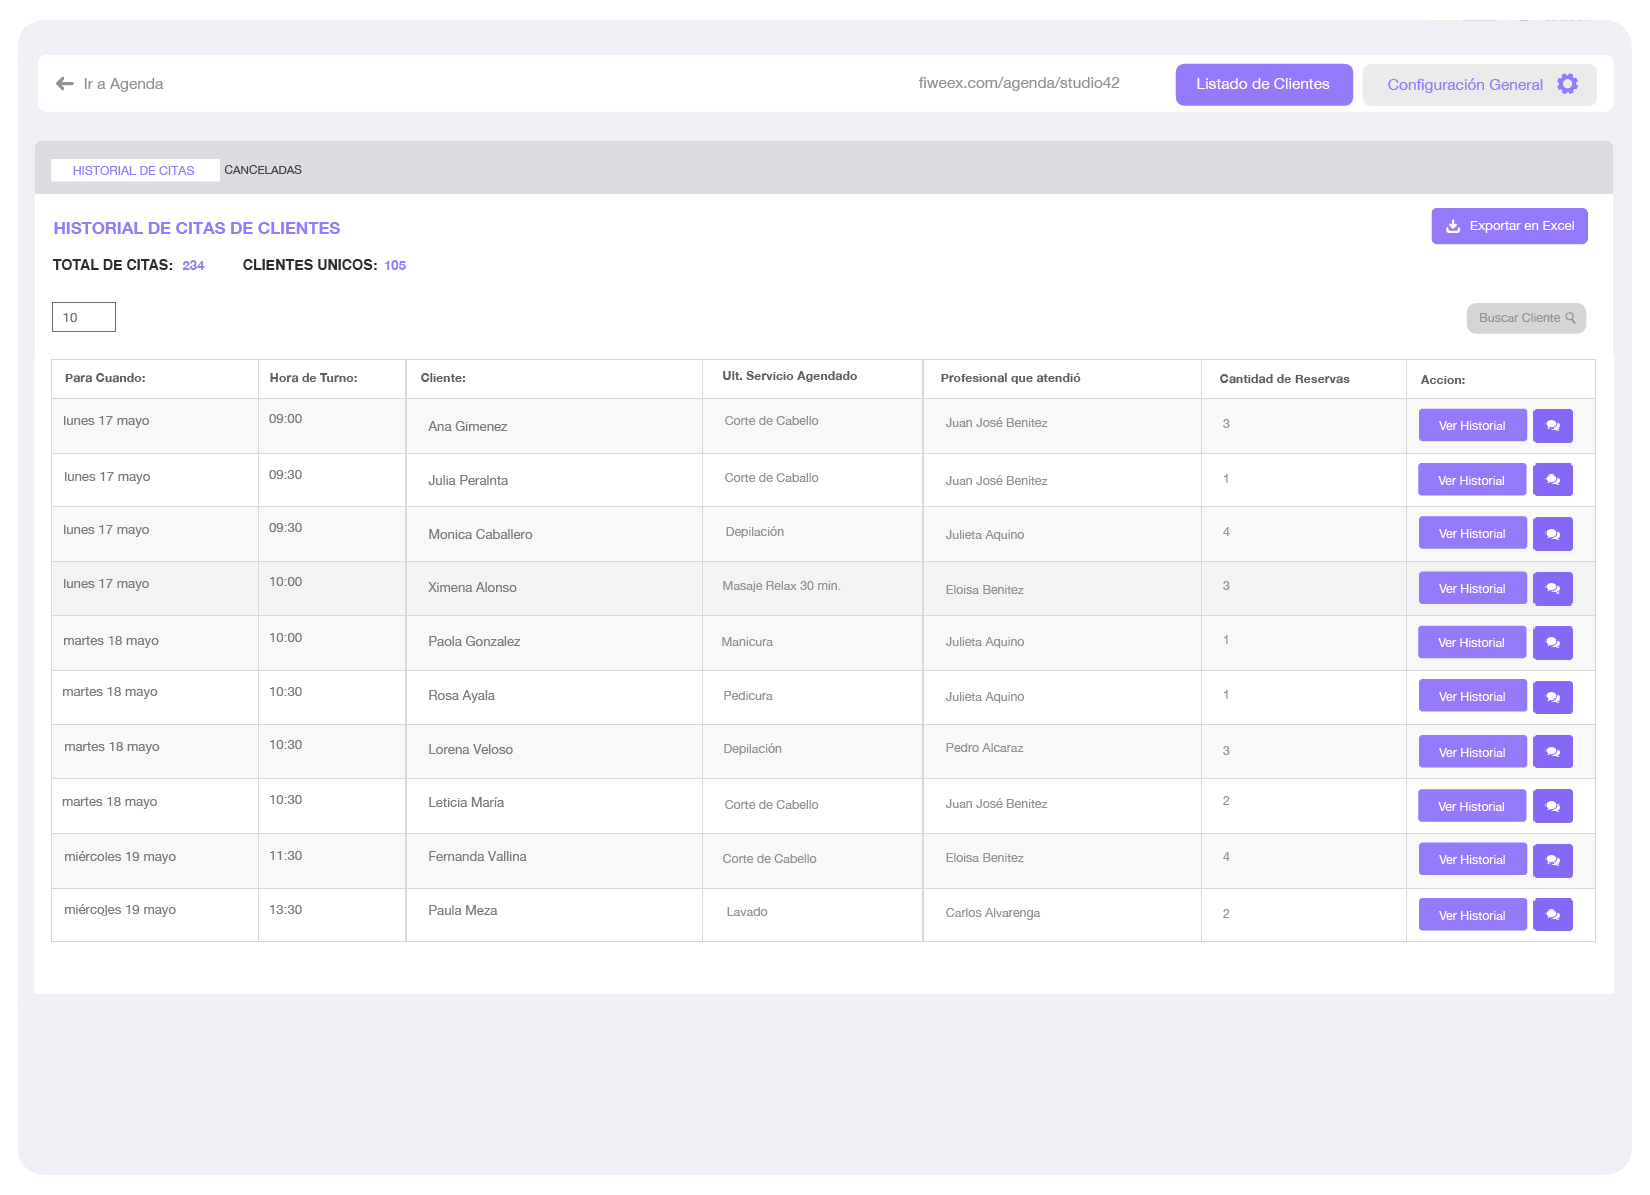The height and width of the screenshot is (1195, 1650).
Task: Show Leticia María's appointment history
Action: (x=1471, y=806)
